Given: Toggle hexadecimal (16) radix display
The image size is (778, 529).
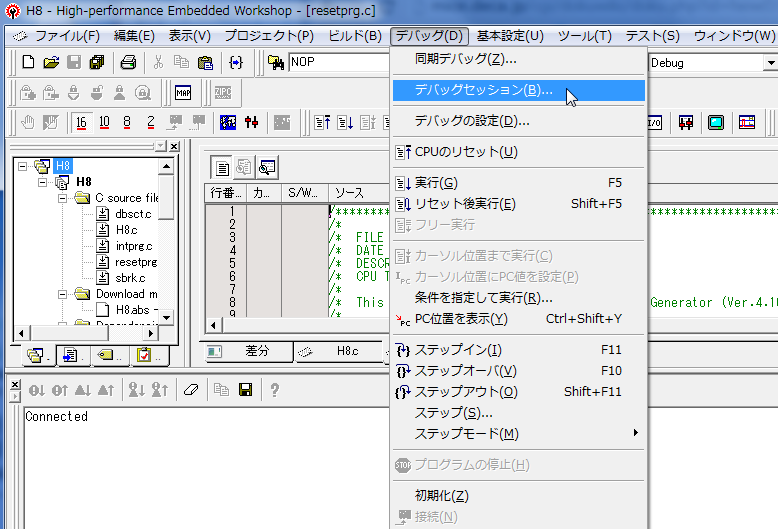Looking at the screenshot, I should pyautogui.click(x=81, y=123).
